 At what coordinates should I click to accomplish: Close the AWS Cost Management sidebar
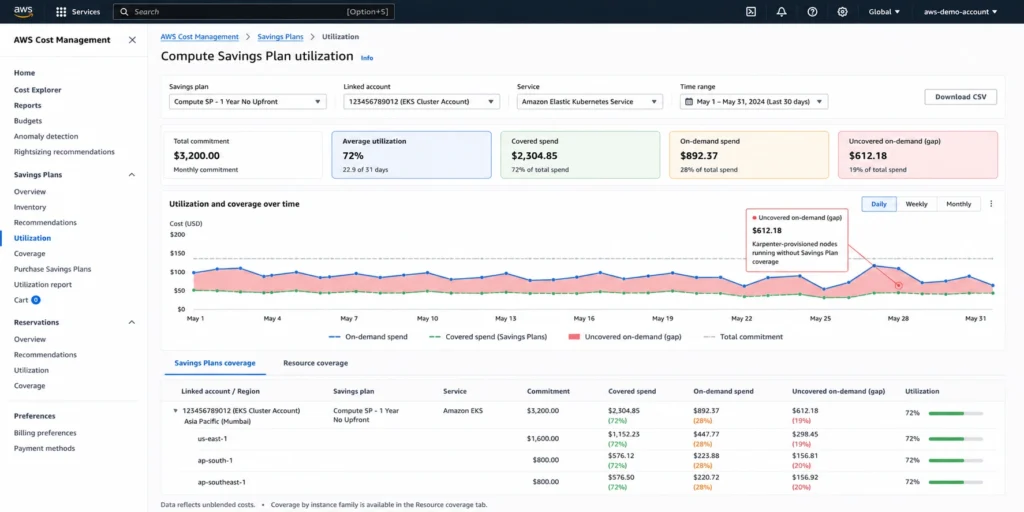[132, 40]
